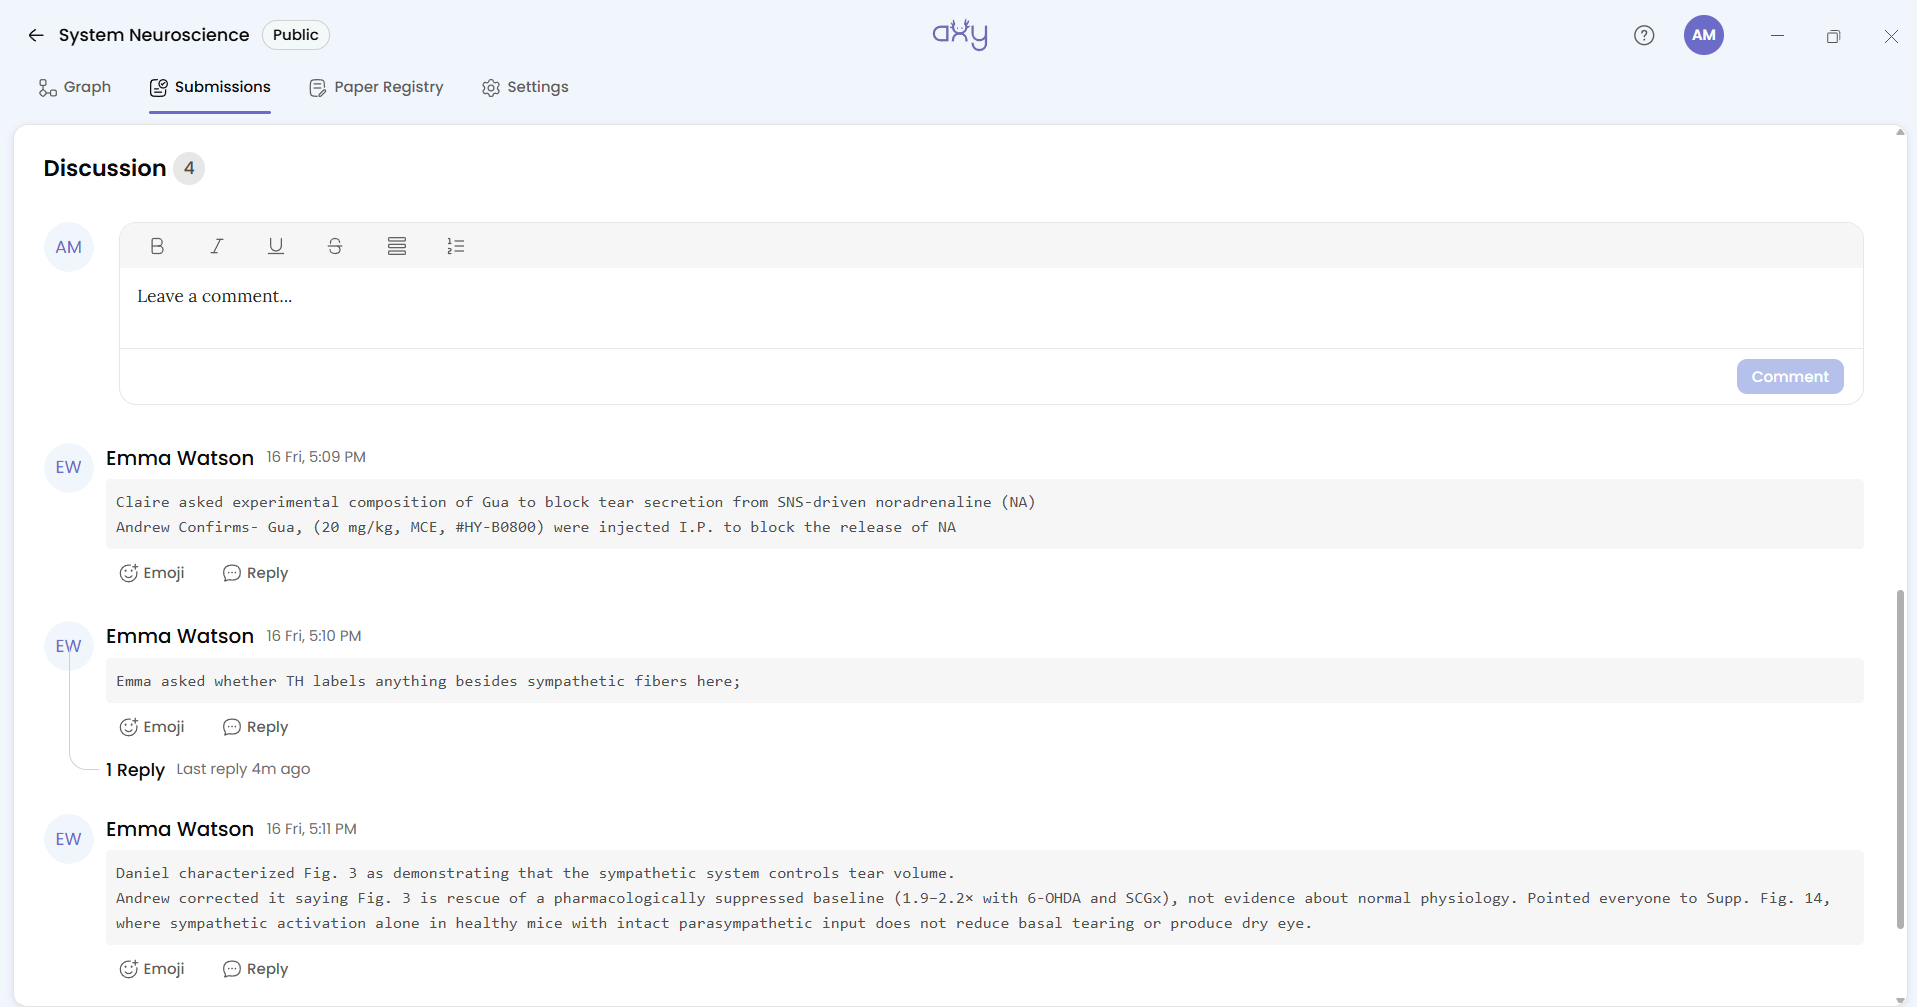Click the '16 Fri, 5:10 PM' timestamp
The width and height of the screenshot is (1917, 1007).
[x=314, y=636]
